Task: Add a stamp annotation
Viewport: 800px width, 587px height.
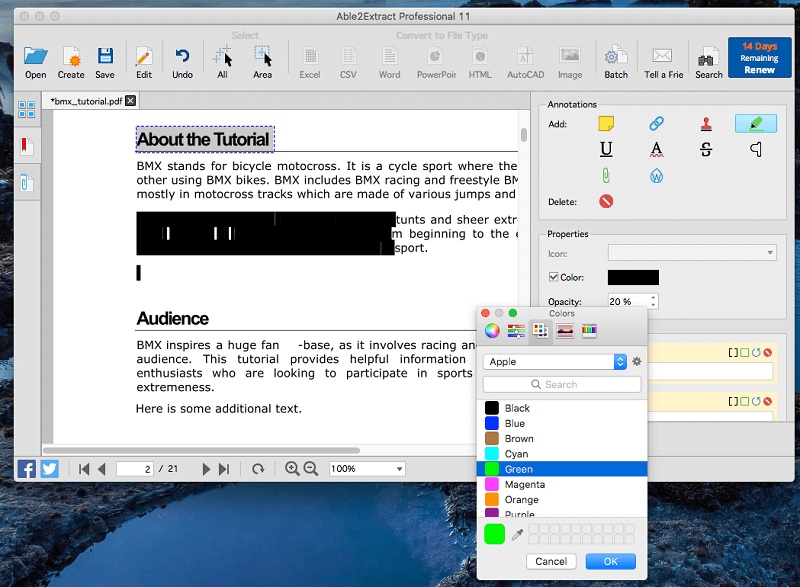Action: tap(706, 123)
